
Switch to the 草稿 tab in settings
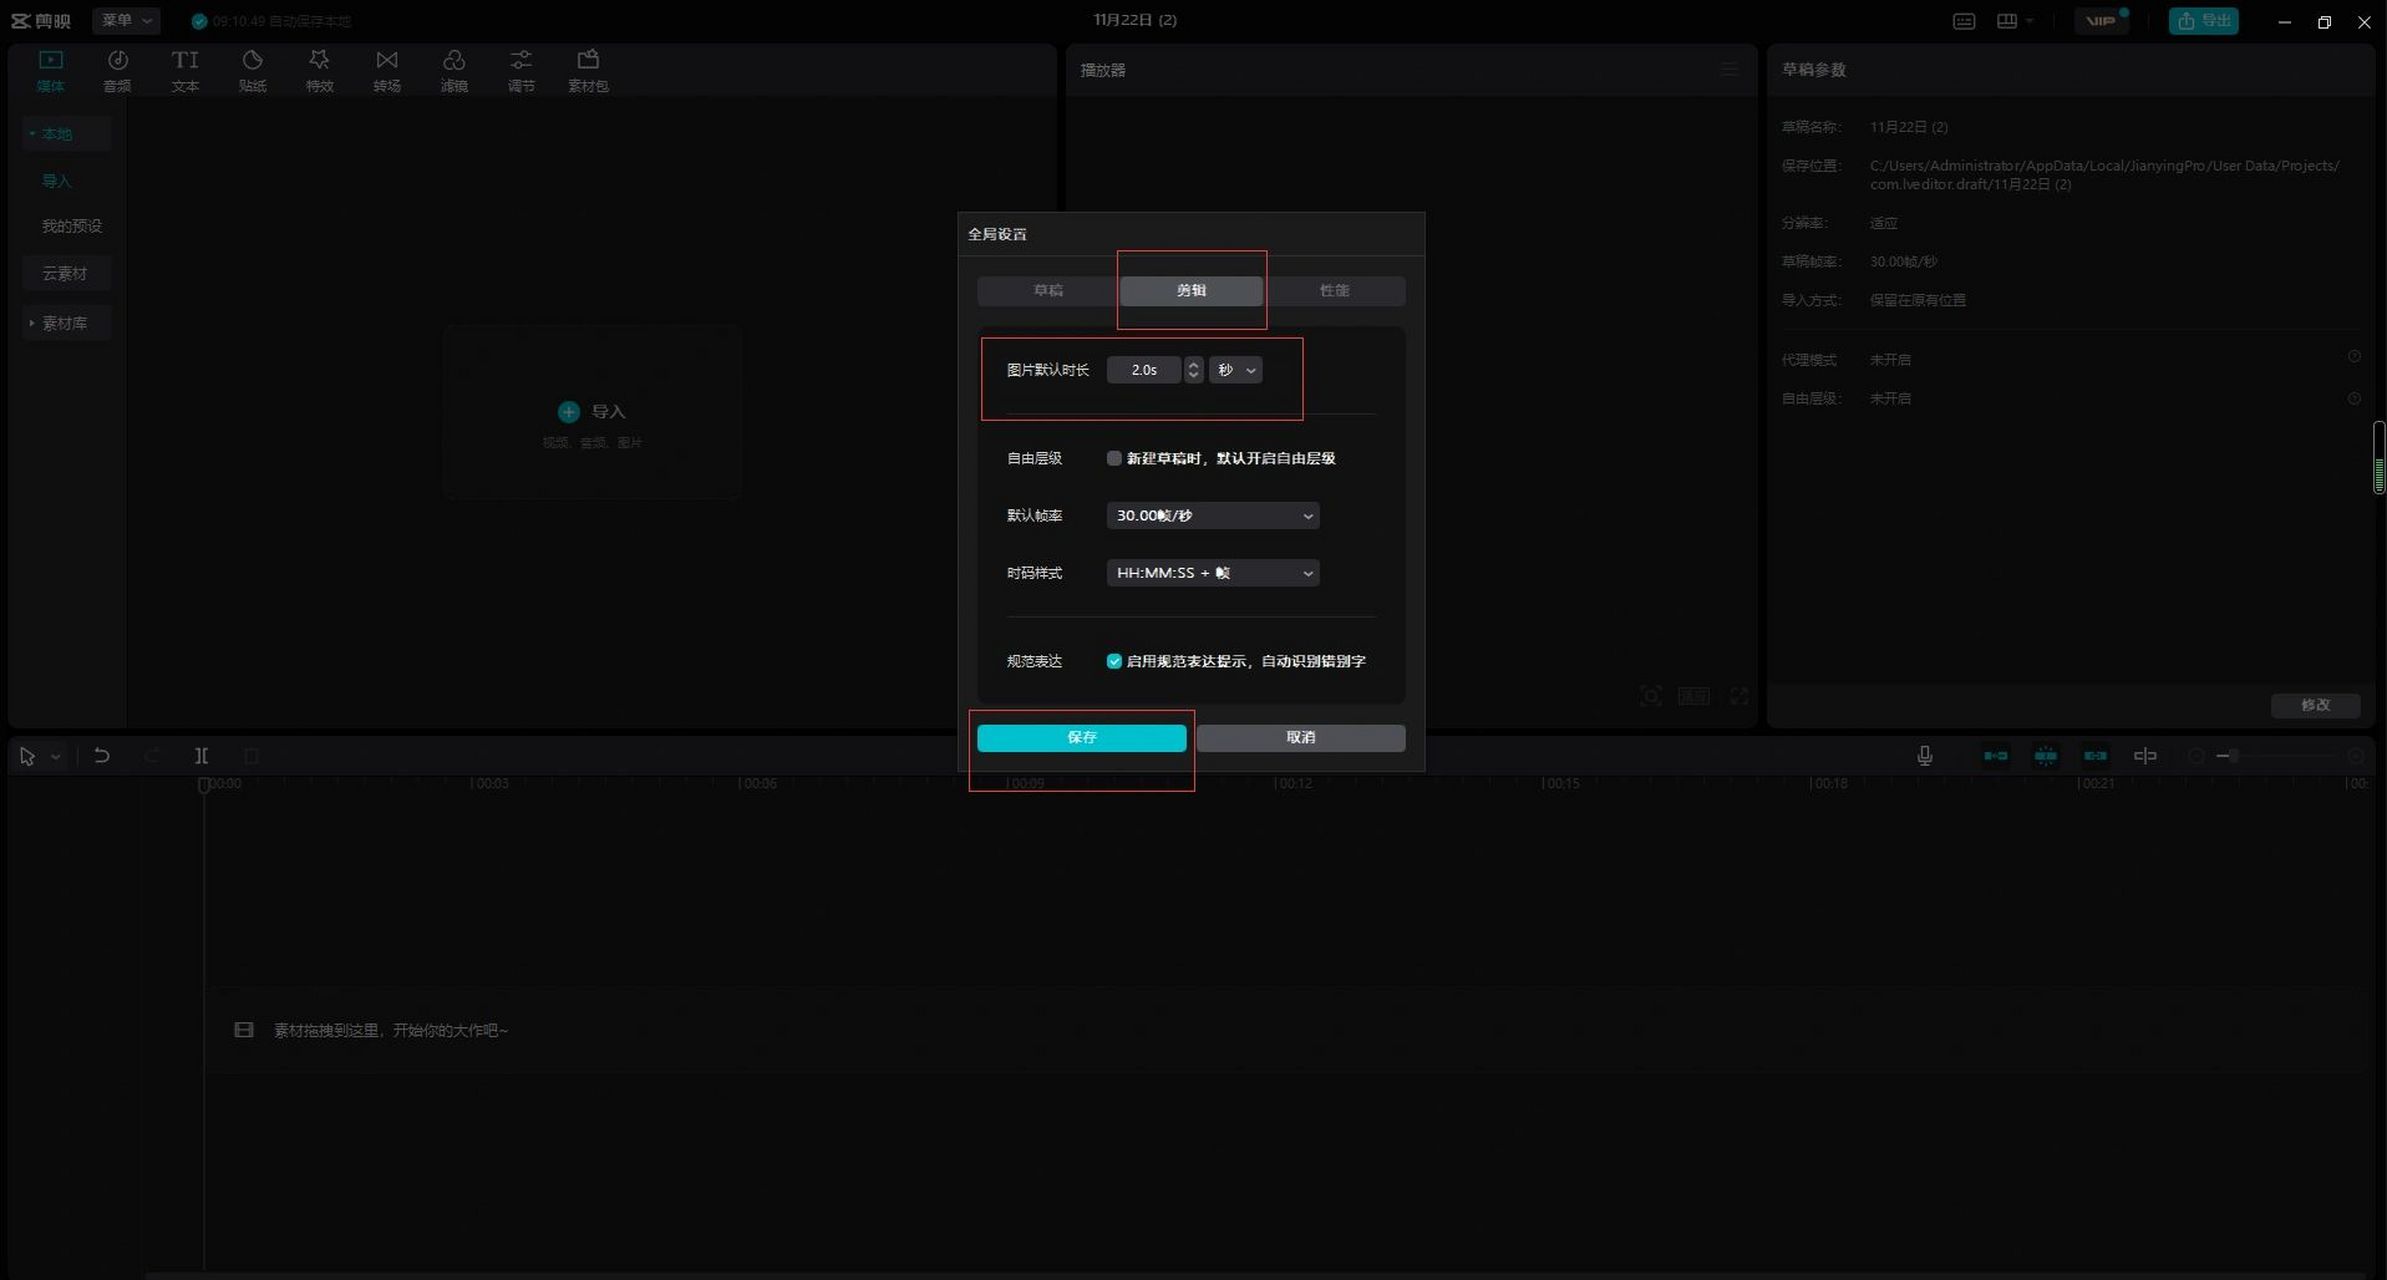tap(1048, 290)
